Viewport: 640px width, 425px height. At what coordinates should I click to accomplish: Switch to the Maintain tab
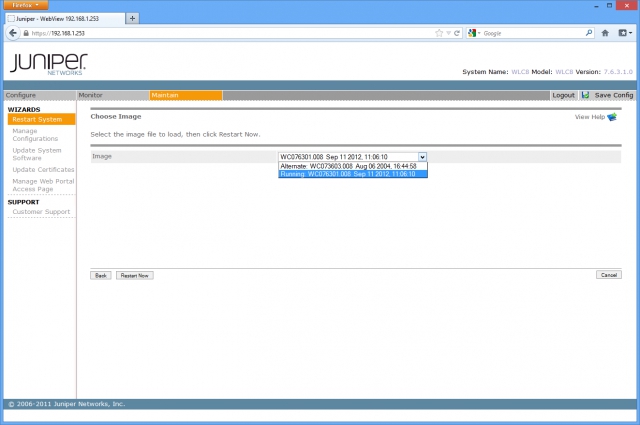pyautogui.click(x=186, y=95)
